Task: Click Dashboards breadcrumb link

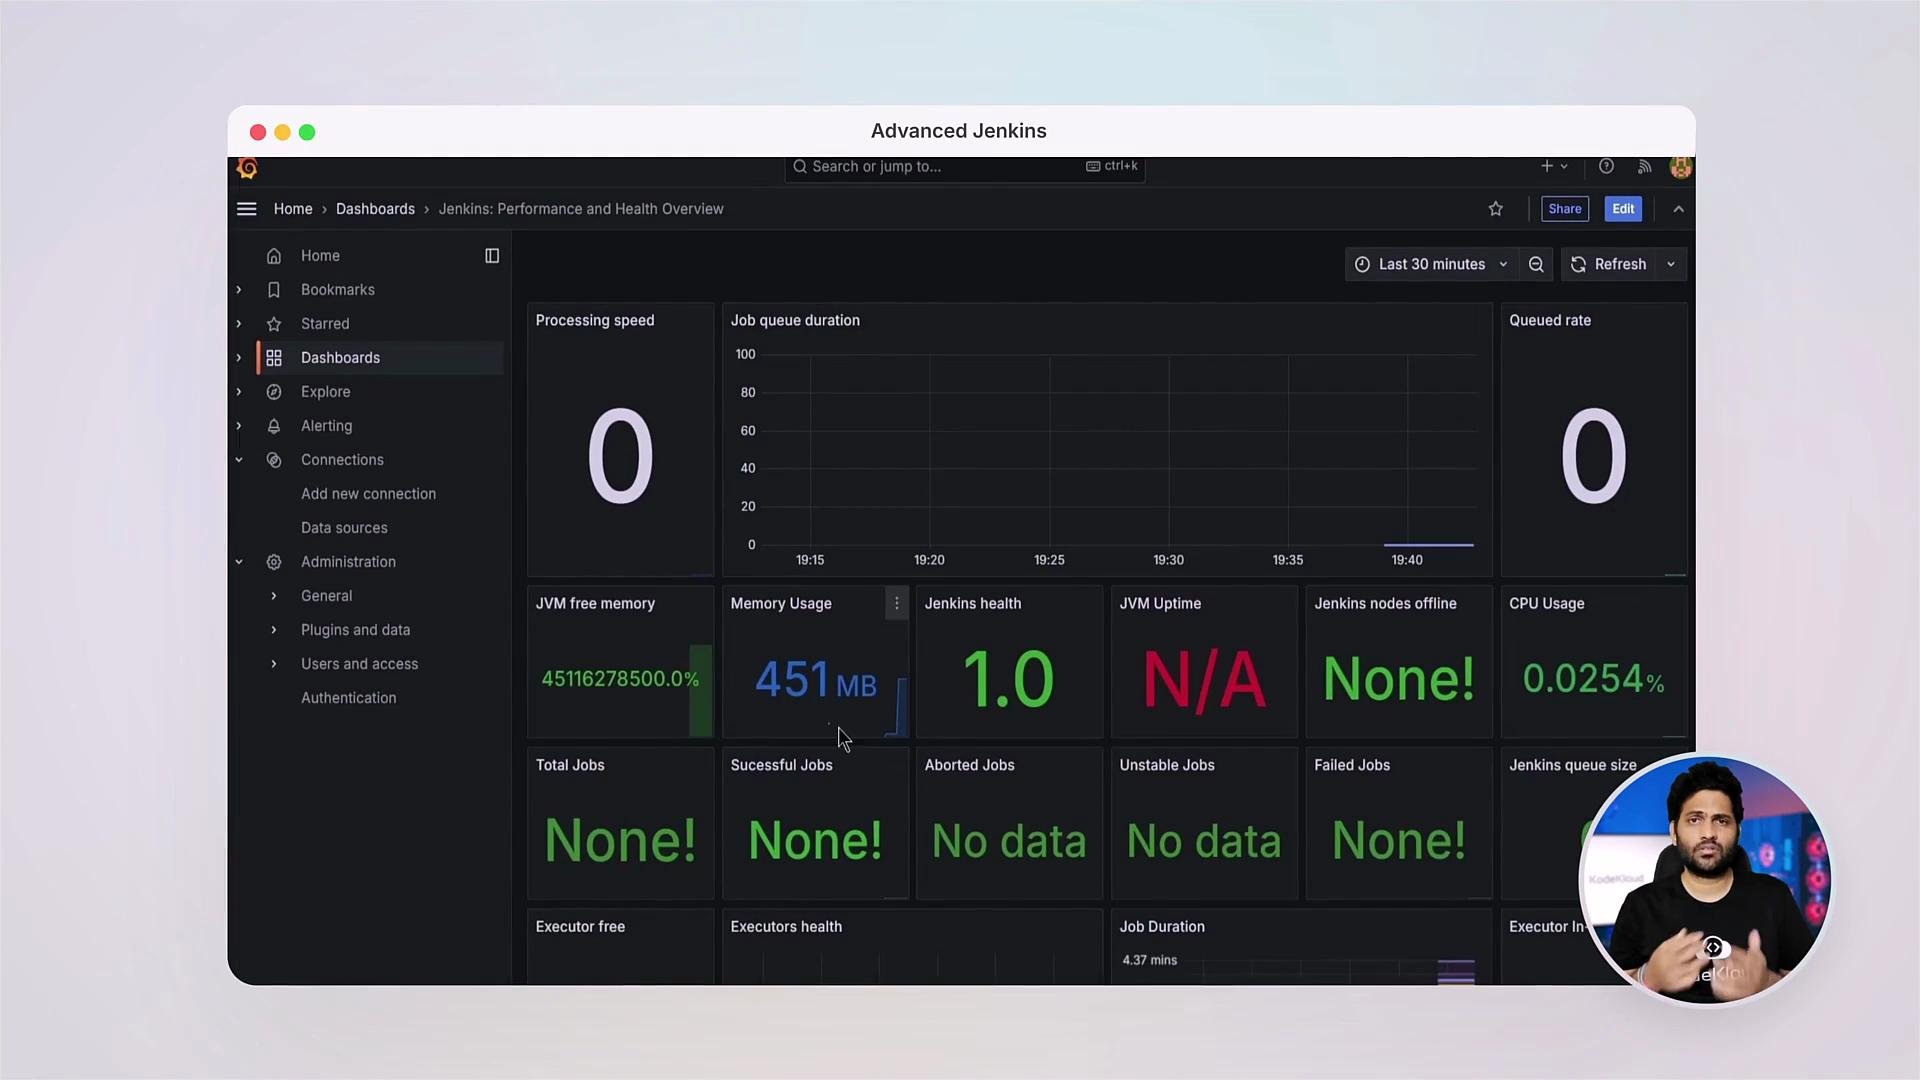Action: pyautogui.click(x=375, y=209)
